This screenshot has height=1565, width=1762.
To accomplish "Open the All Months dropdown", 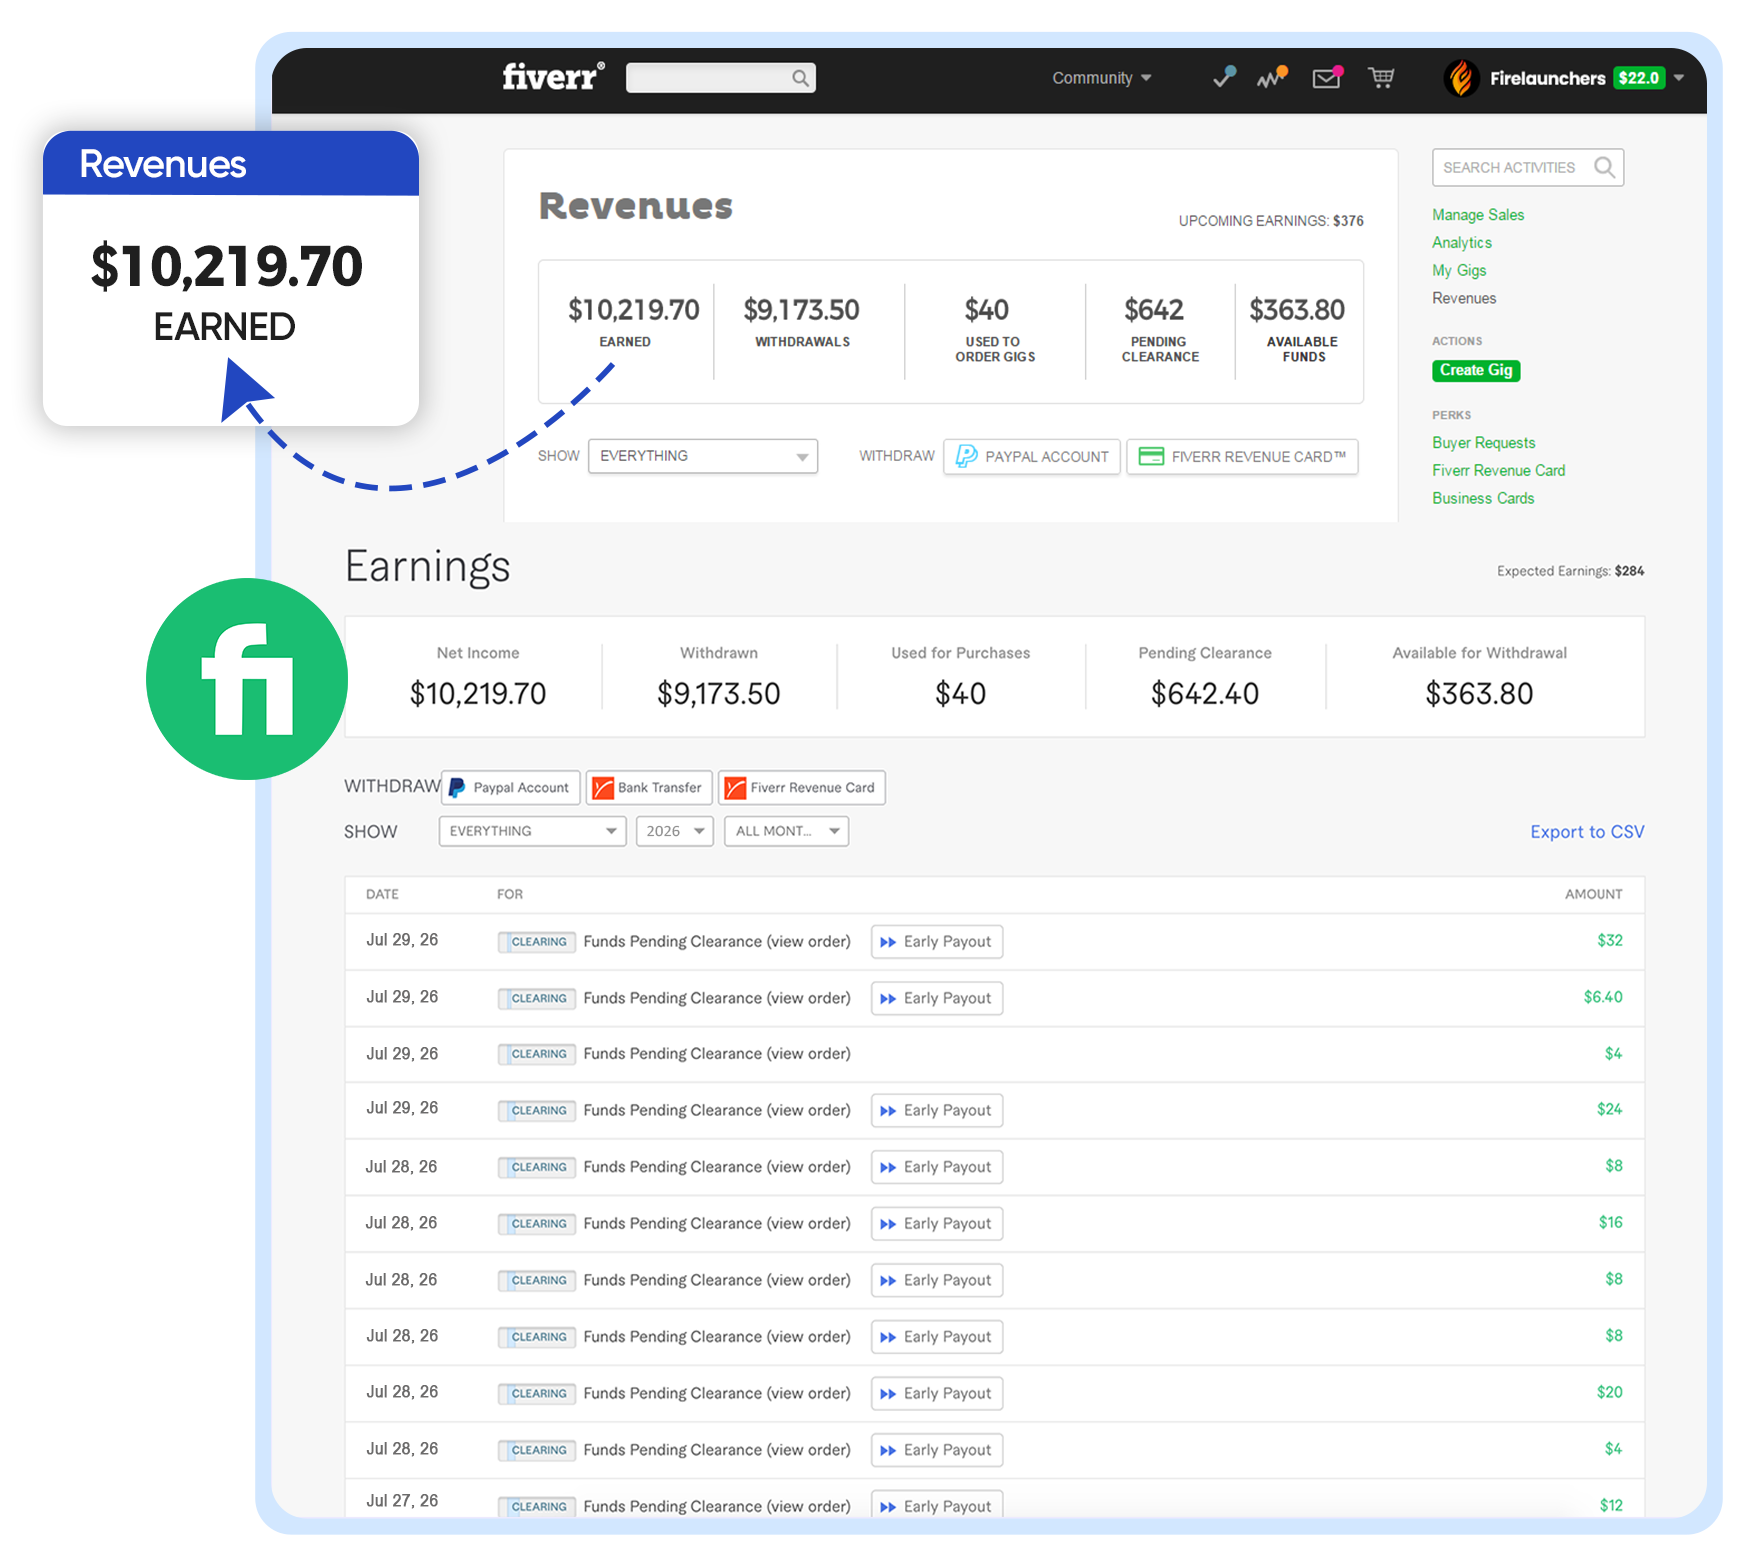I will coord(786,831).
